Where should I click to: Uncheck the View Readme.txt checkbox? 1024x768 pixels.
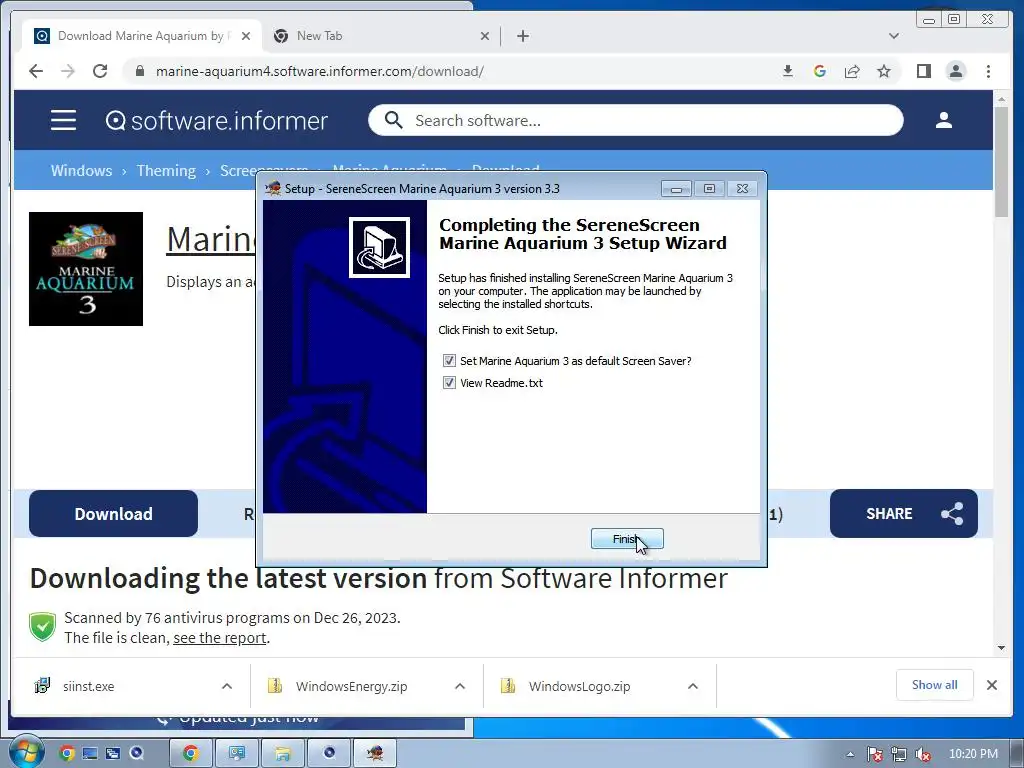(449, 383)
